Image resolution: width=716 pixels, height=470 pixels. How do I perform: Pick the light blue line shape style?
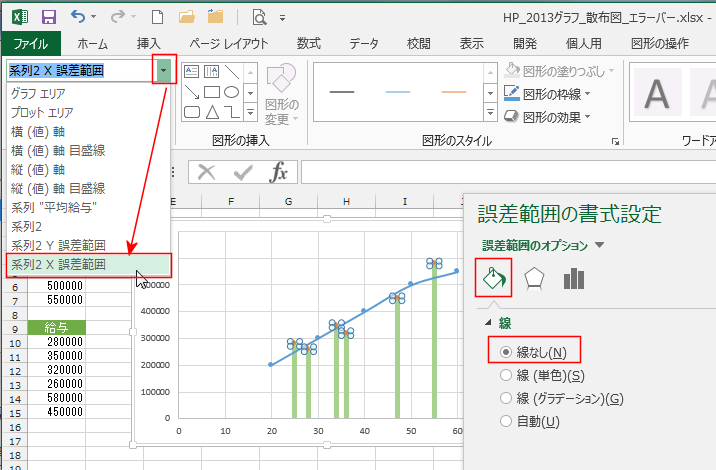(398, 92)
